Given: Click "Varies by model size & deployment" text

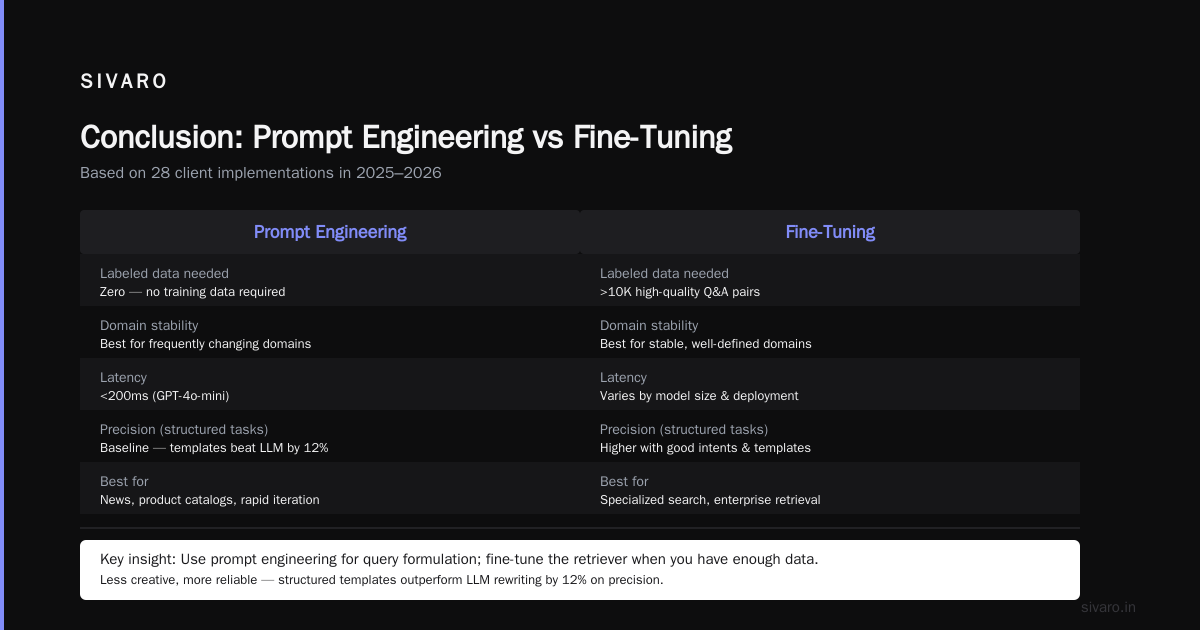Looking at the screenshot, I should pyautogui.click(x=699, y=396).
